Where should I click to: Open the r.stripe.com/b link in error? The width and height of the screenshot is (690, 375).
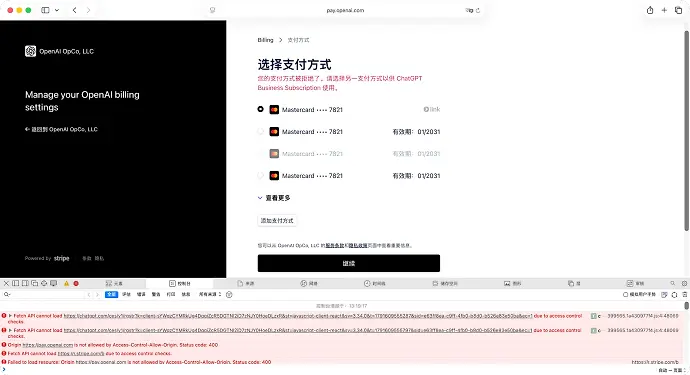coord(81,353)
